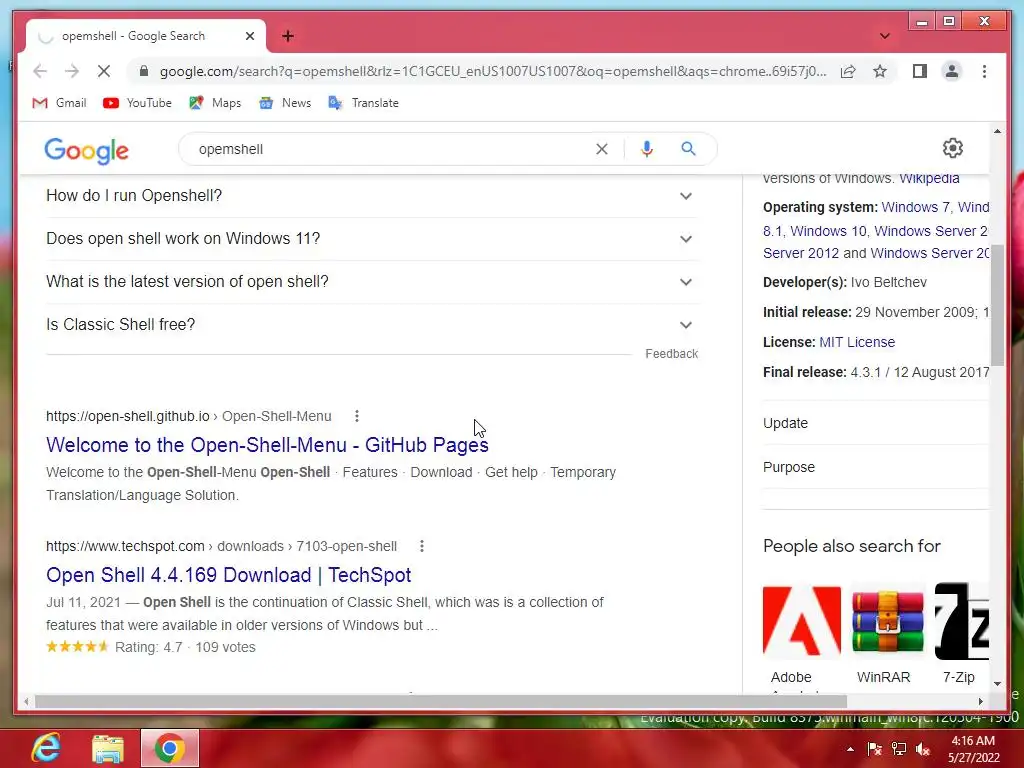1024x768 pixels.
Task: Click the share page icon
Action: (x=848, y=71)
